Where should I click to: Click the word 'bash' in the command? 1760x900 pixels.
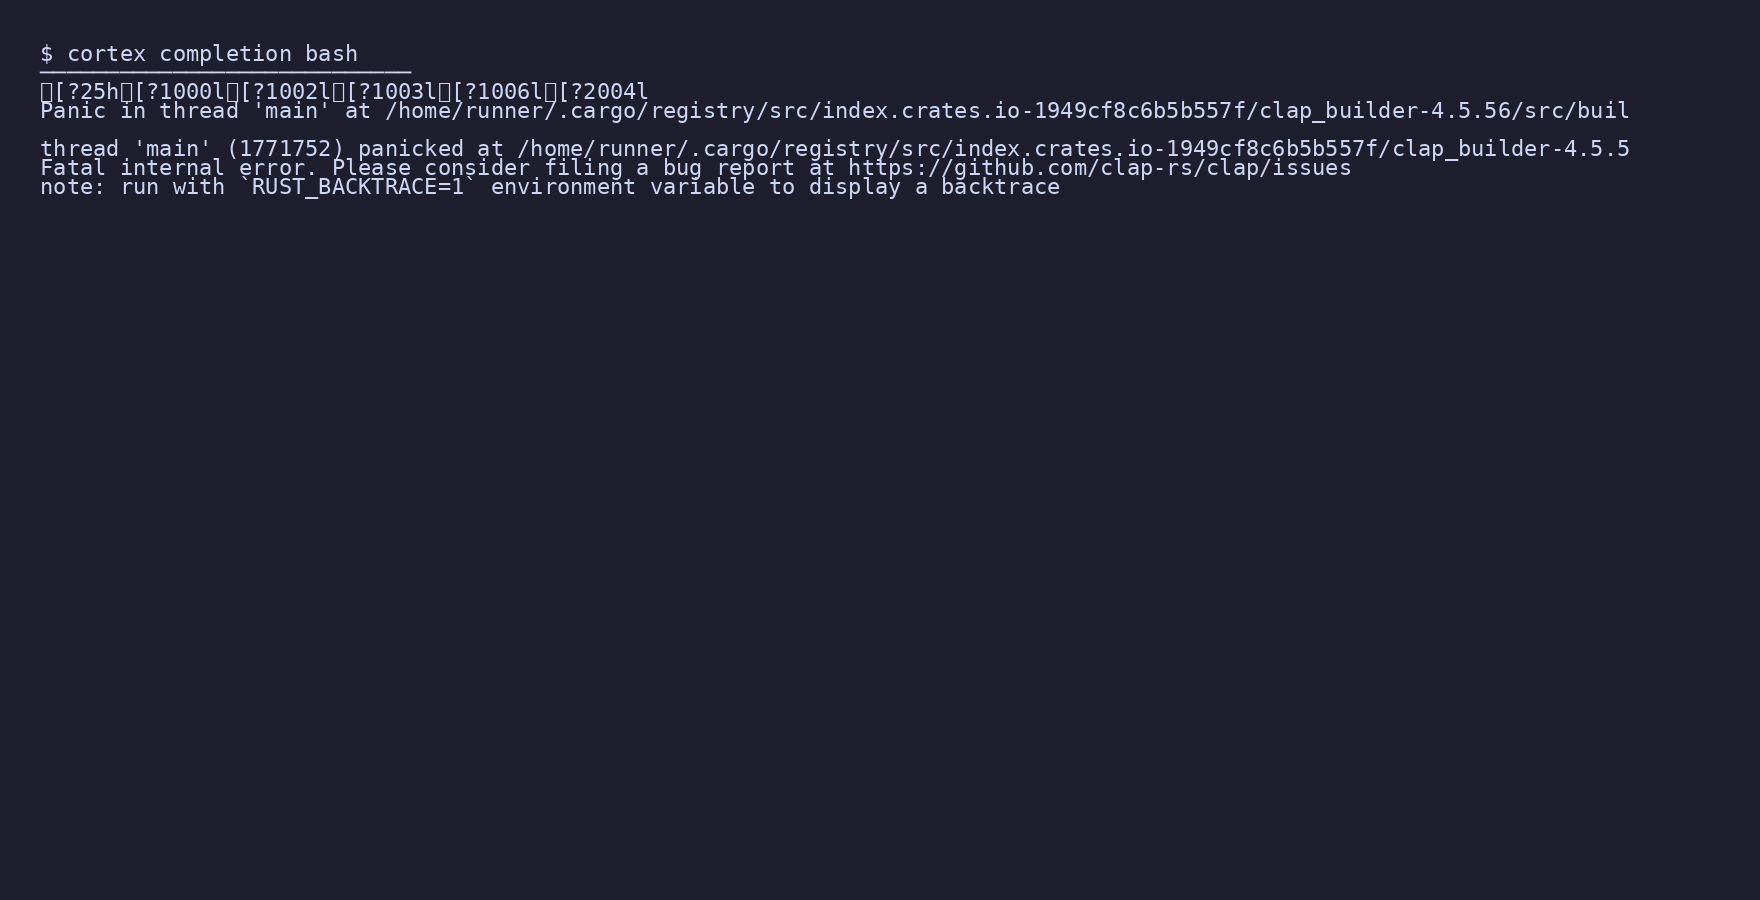tap(331, 54)
